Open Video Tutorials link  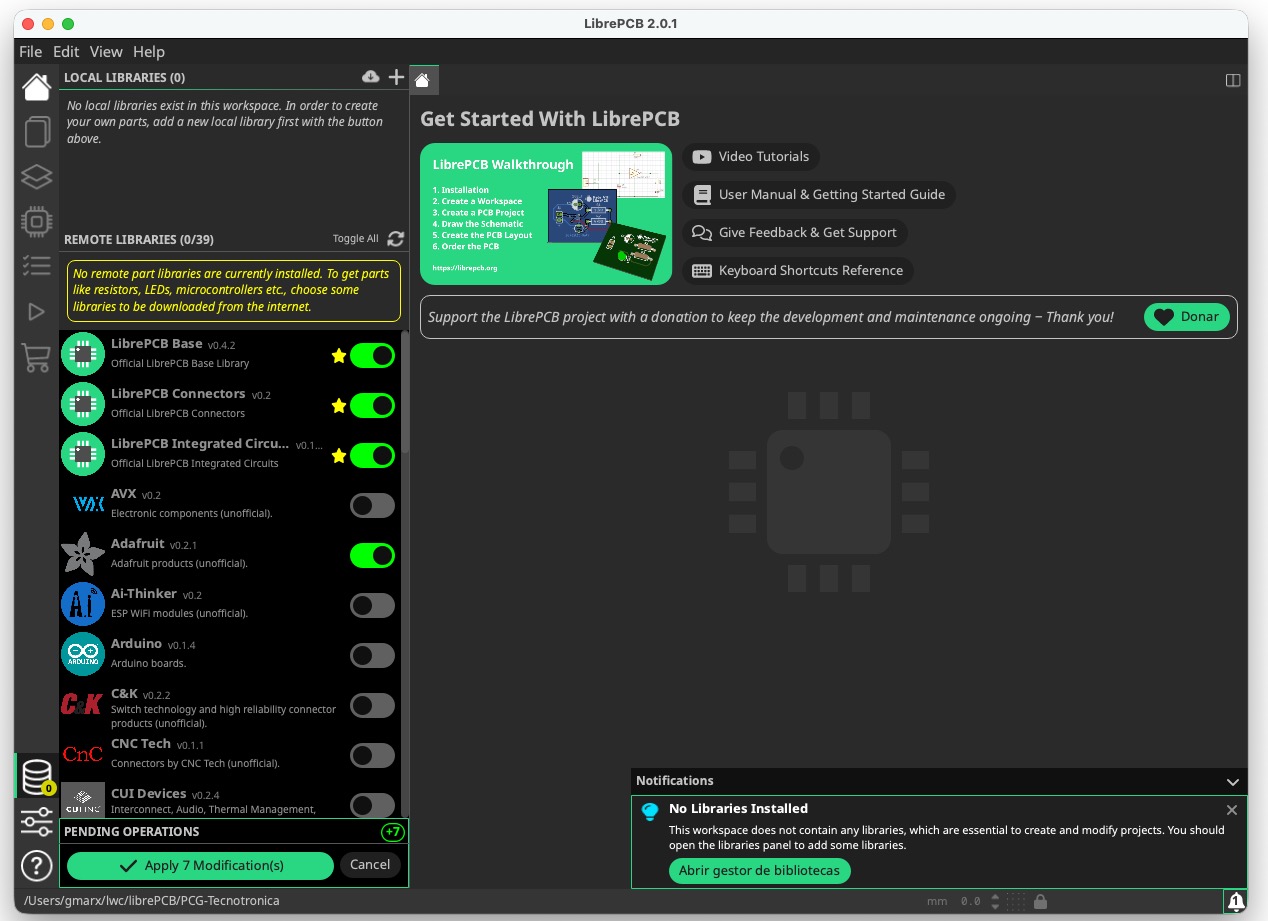coord(750,157)
